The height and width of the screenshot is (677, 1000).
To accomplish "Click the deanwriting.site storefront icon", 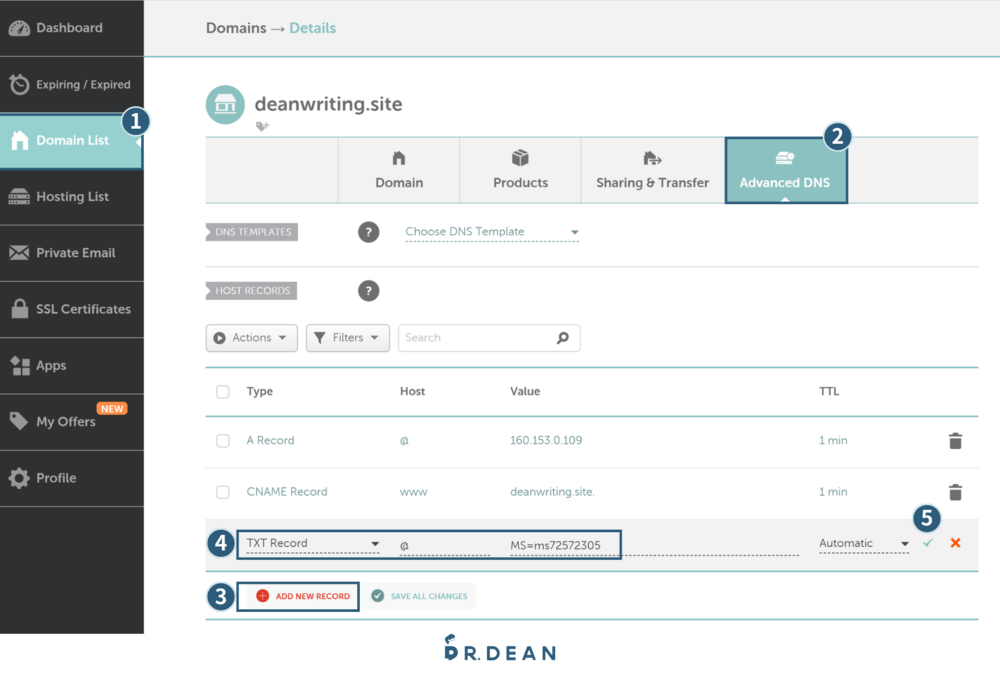I will click(x=225, y=104).
